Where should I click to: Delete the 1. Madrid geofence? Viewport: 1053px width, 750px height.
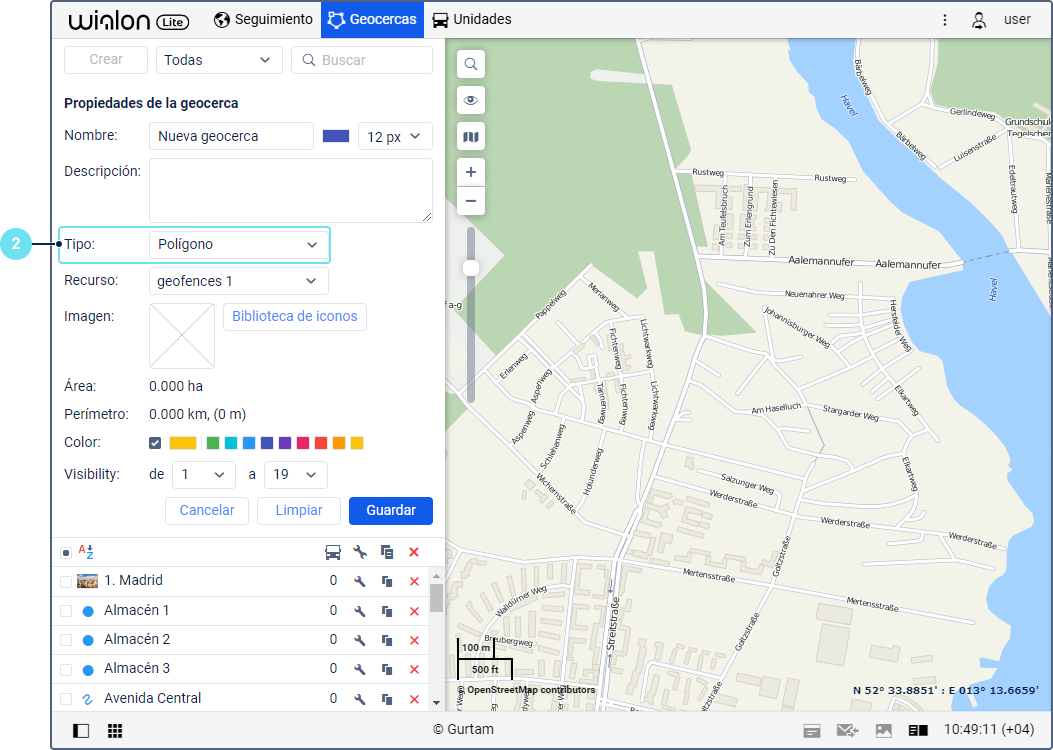click(414, 581)
